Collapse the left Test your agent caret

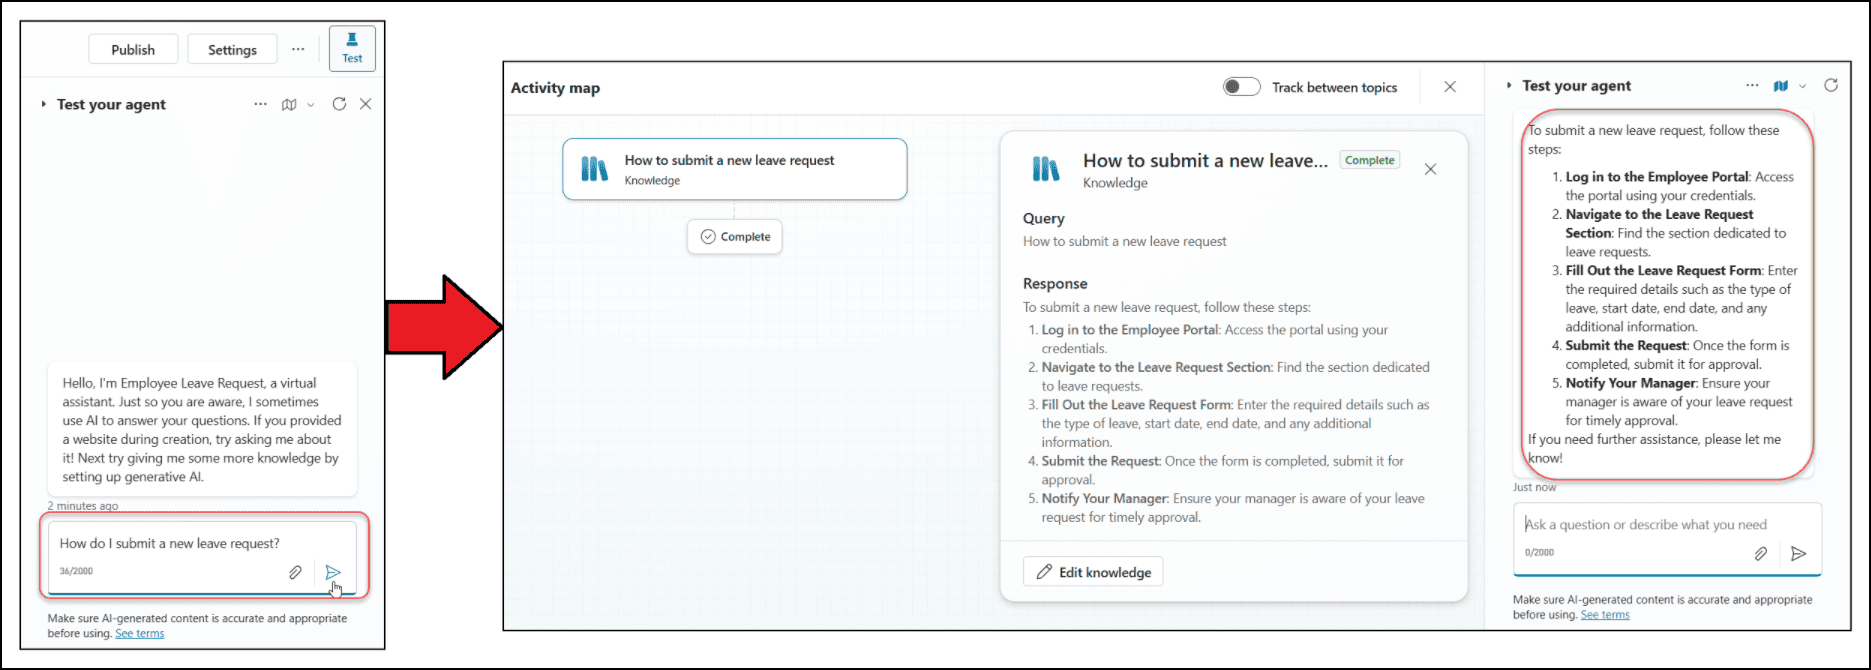[43, 104]
